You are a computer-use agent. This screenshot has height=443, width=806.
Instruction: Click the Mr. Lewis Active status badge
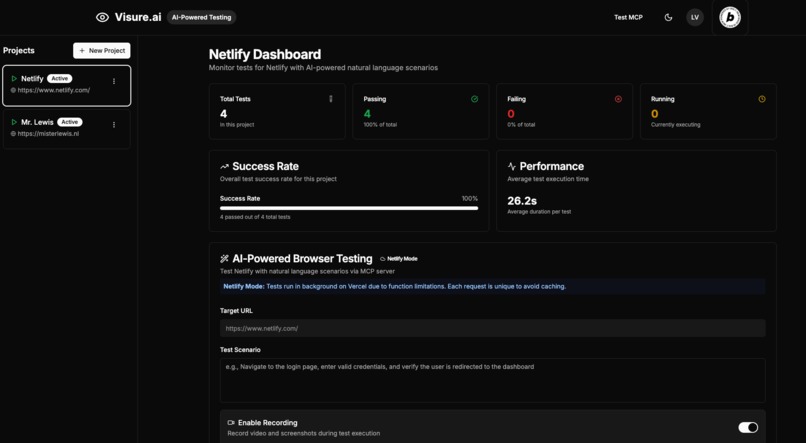point(69,122)
